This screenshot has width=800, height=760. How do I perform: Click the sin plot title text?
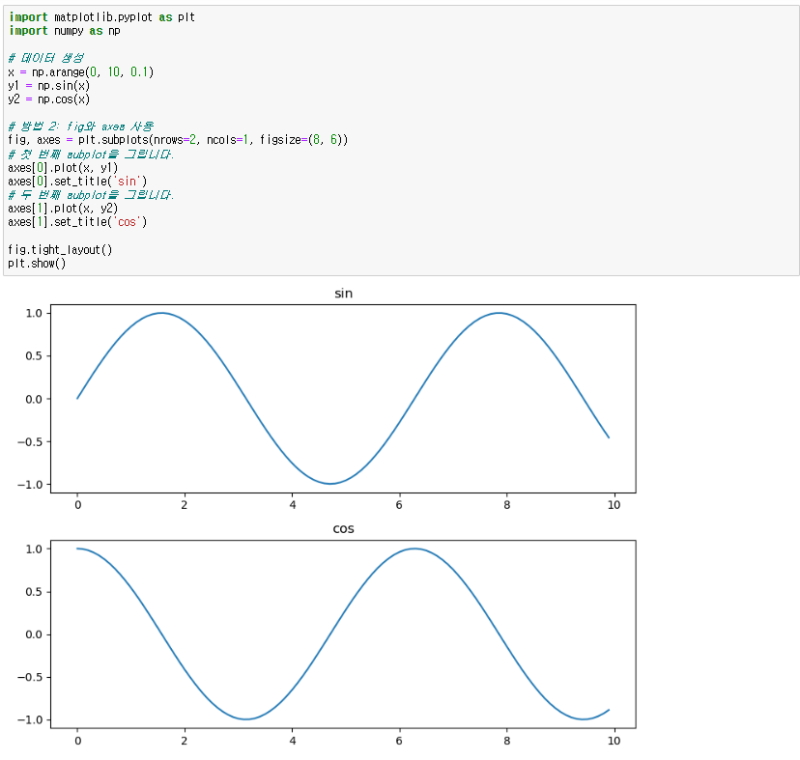pyautogui.click(x=344, y=293)
